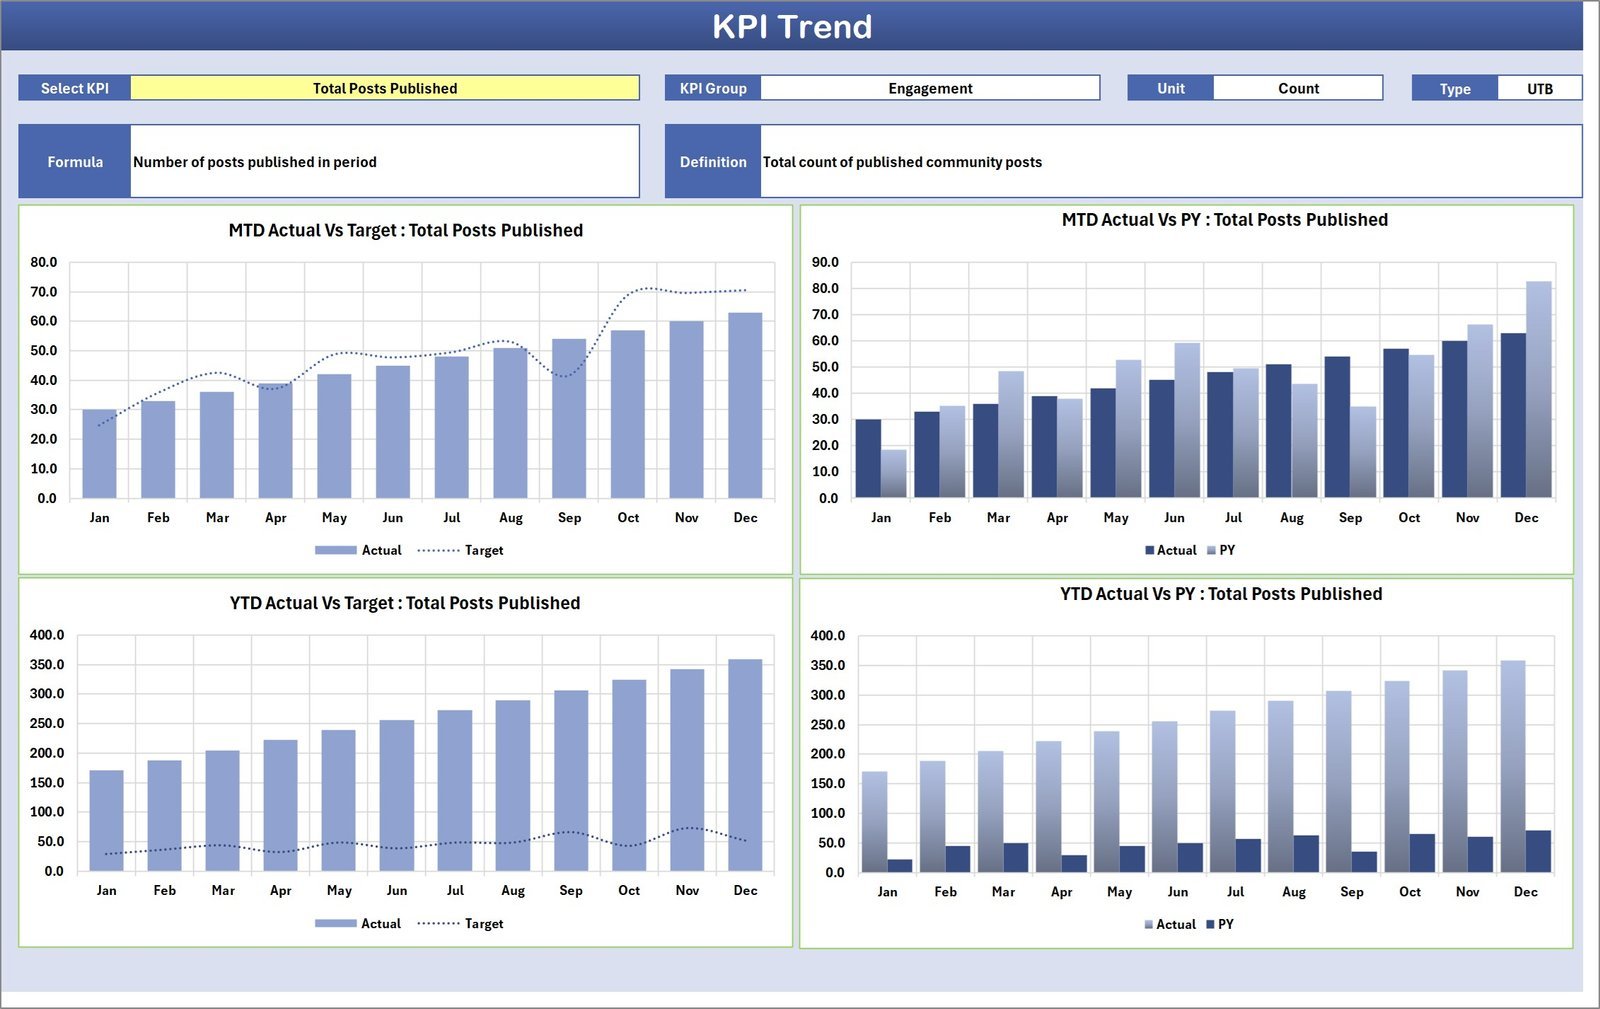Click the January Actual bar in MTD PY chart
1600x1009 pixels.
868,458
